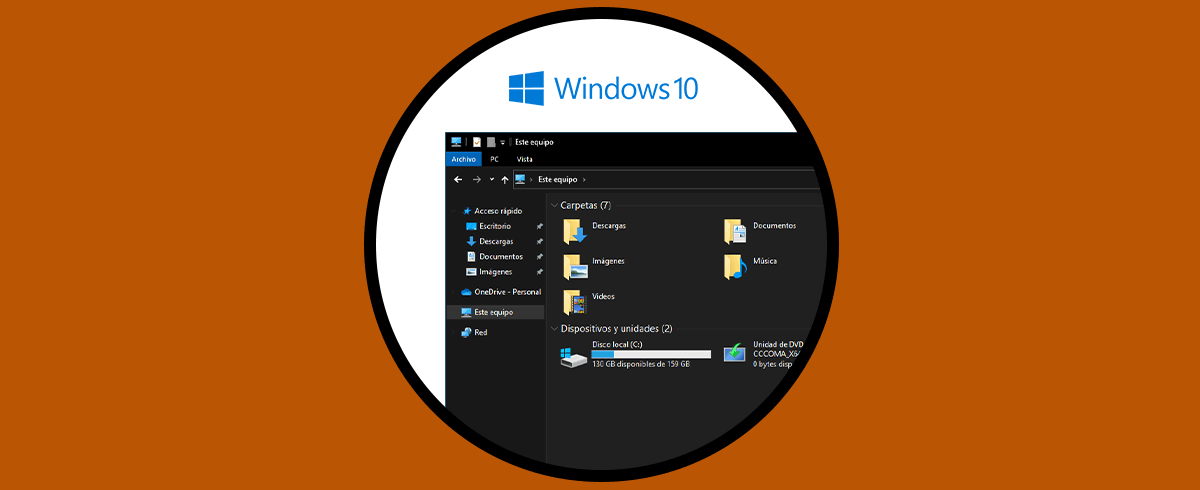Select Acceso rápido in navigation pane
The image size is (1200, 490).
[498, 211]
